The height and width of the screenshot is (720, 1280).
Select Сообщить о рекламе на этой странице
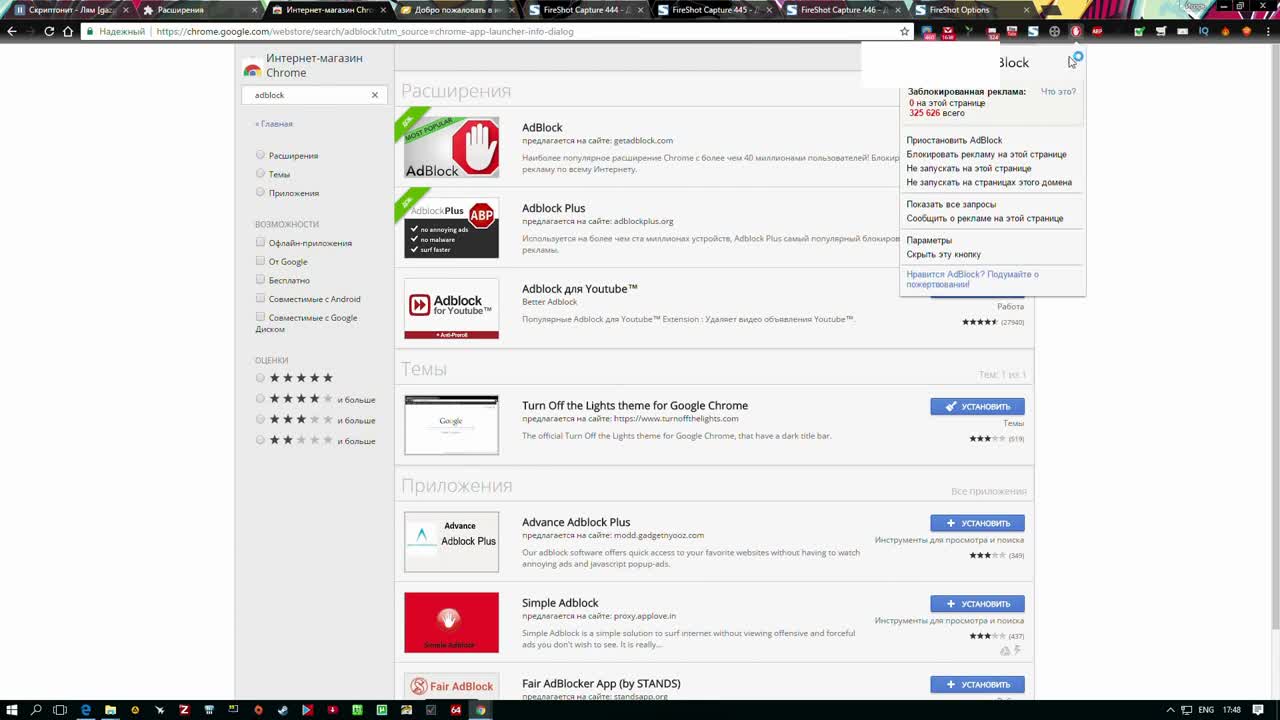pos(984,218)
